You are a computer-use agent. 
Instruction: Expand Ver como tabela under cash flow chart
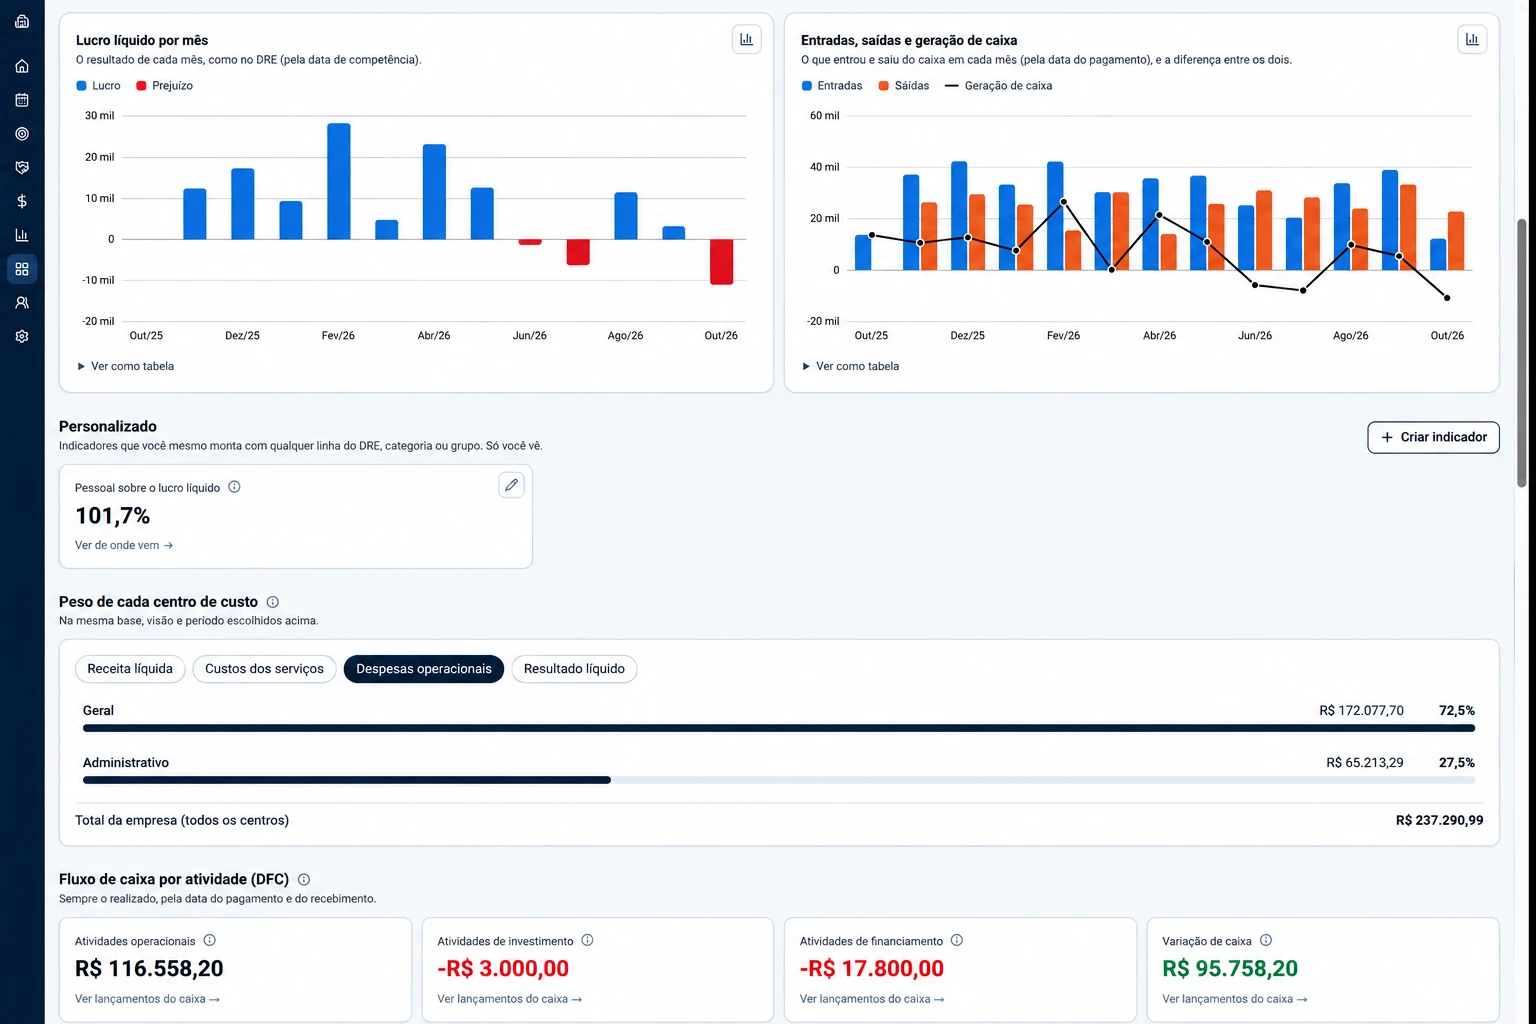point(851,366)
